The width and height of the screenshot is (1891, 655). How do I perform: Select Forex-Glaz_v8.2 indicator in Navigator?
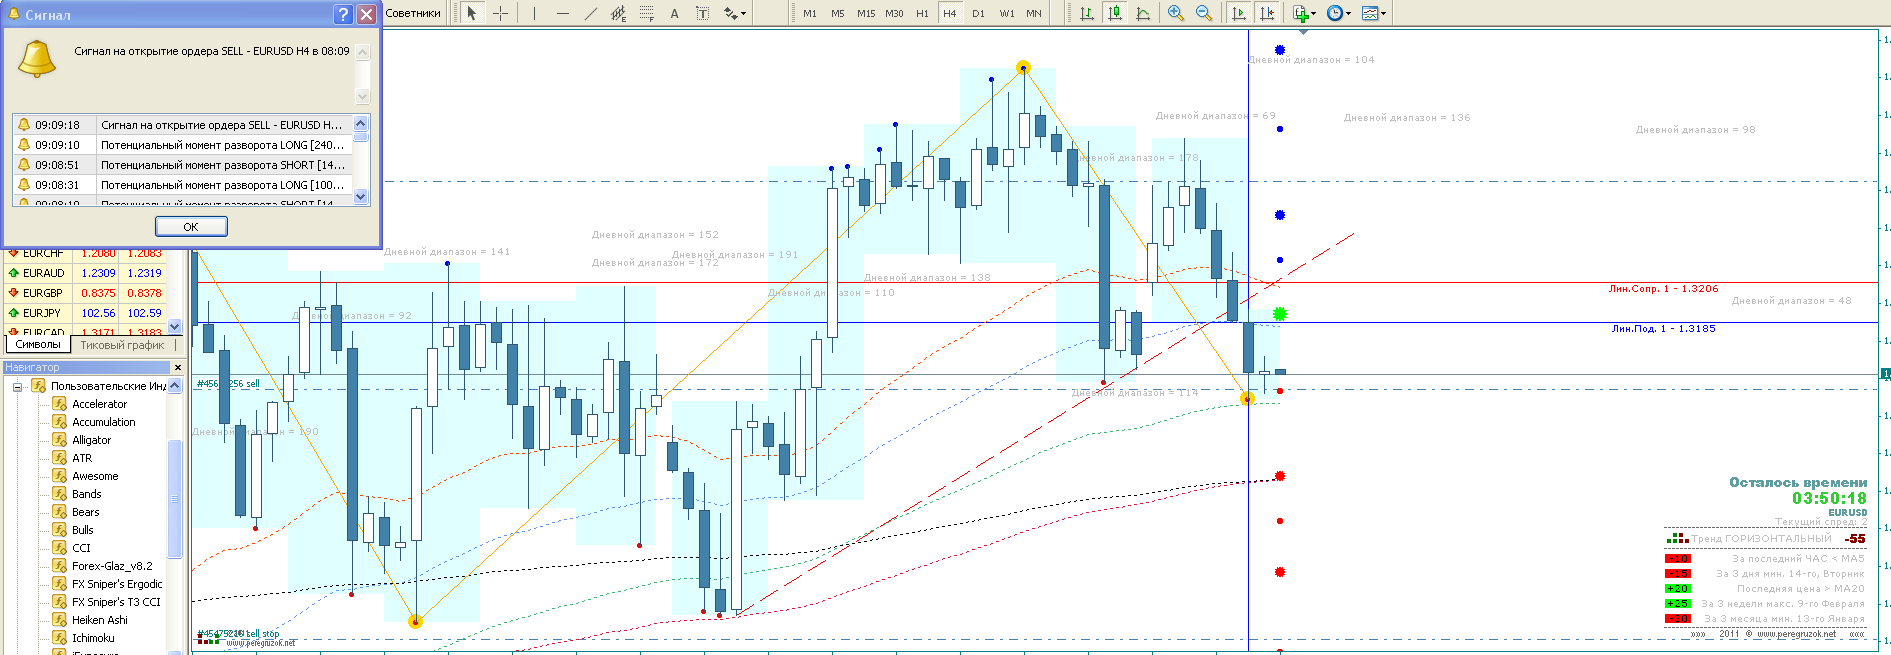tap(112, 566)
